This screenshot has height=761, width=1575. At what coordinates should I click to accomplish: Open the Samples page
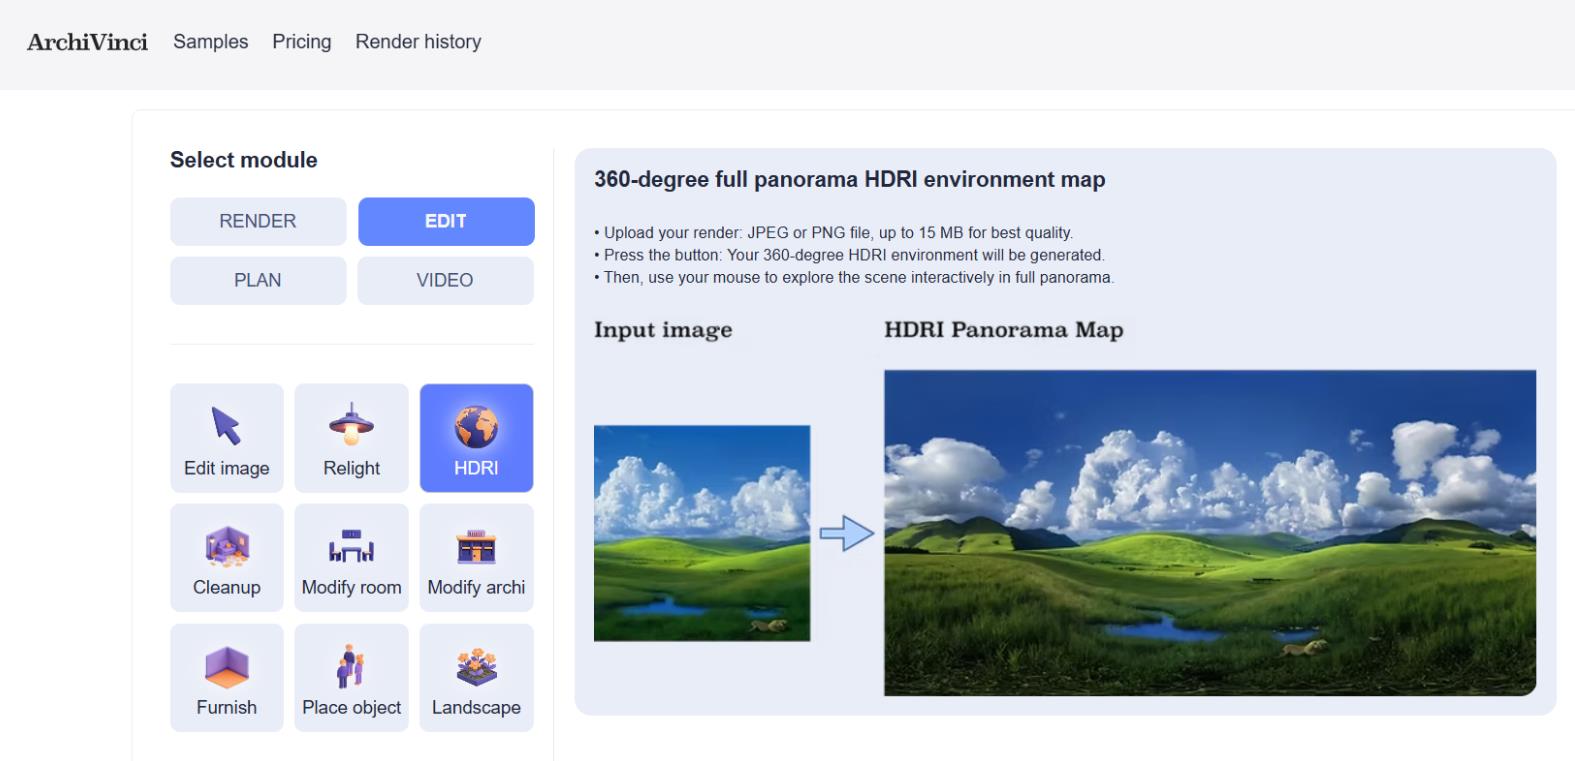coord(211,42)
